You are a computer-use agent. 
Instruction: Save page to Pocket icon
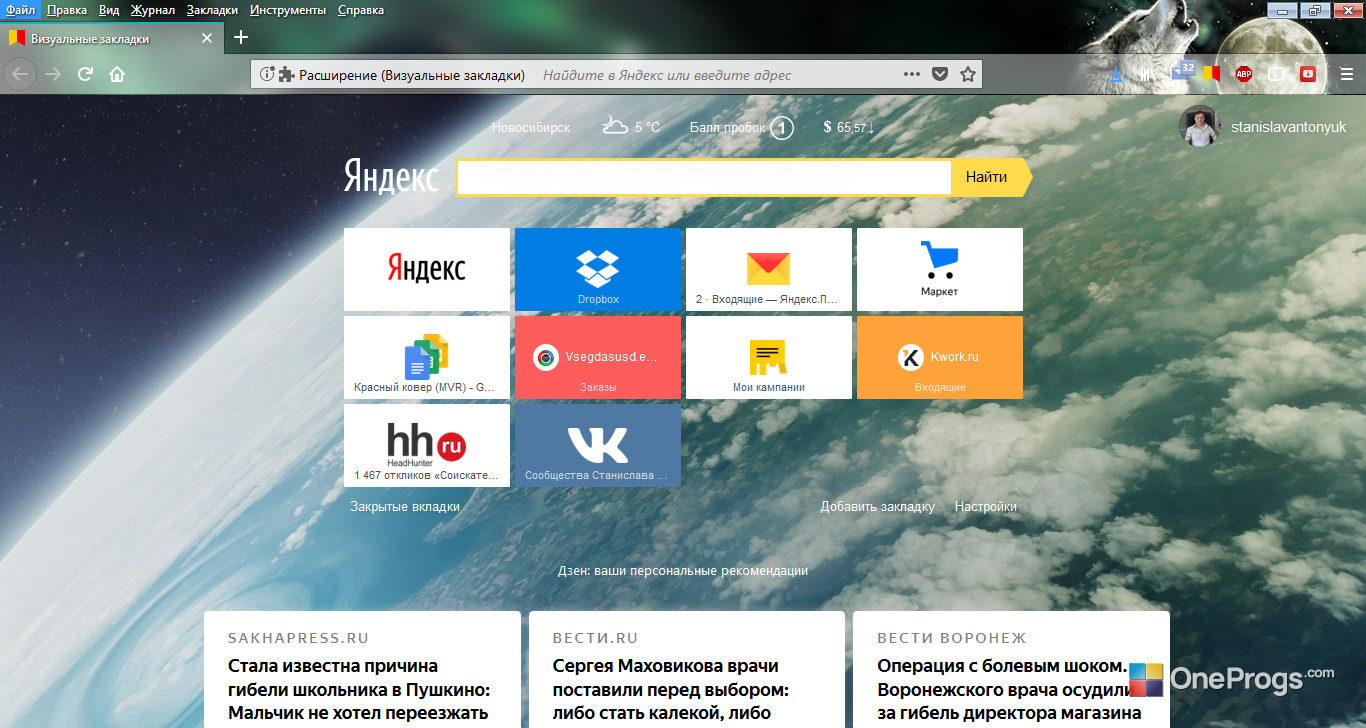[x=939, y=74]
